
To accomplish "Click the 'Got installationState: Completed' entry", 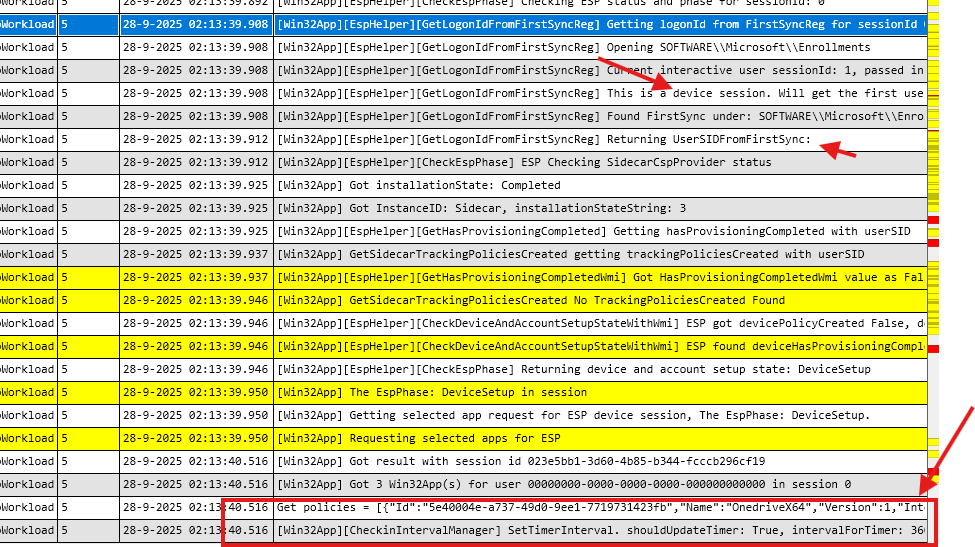I will coord(600,185).
